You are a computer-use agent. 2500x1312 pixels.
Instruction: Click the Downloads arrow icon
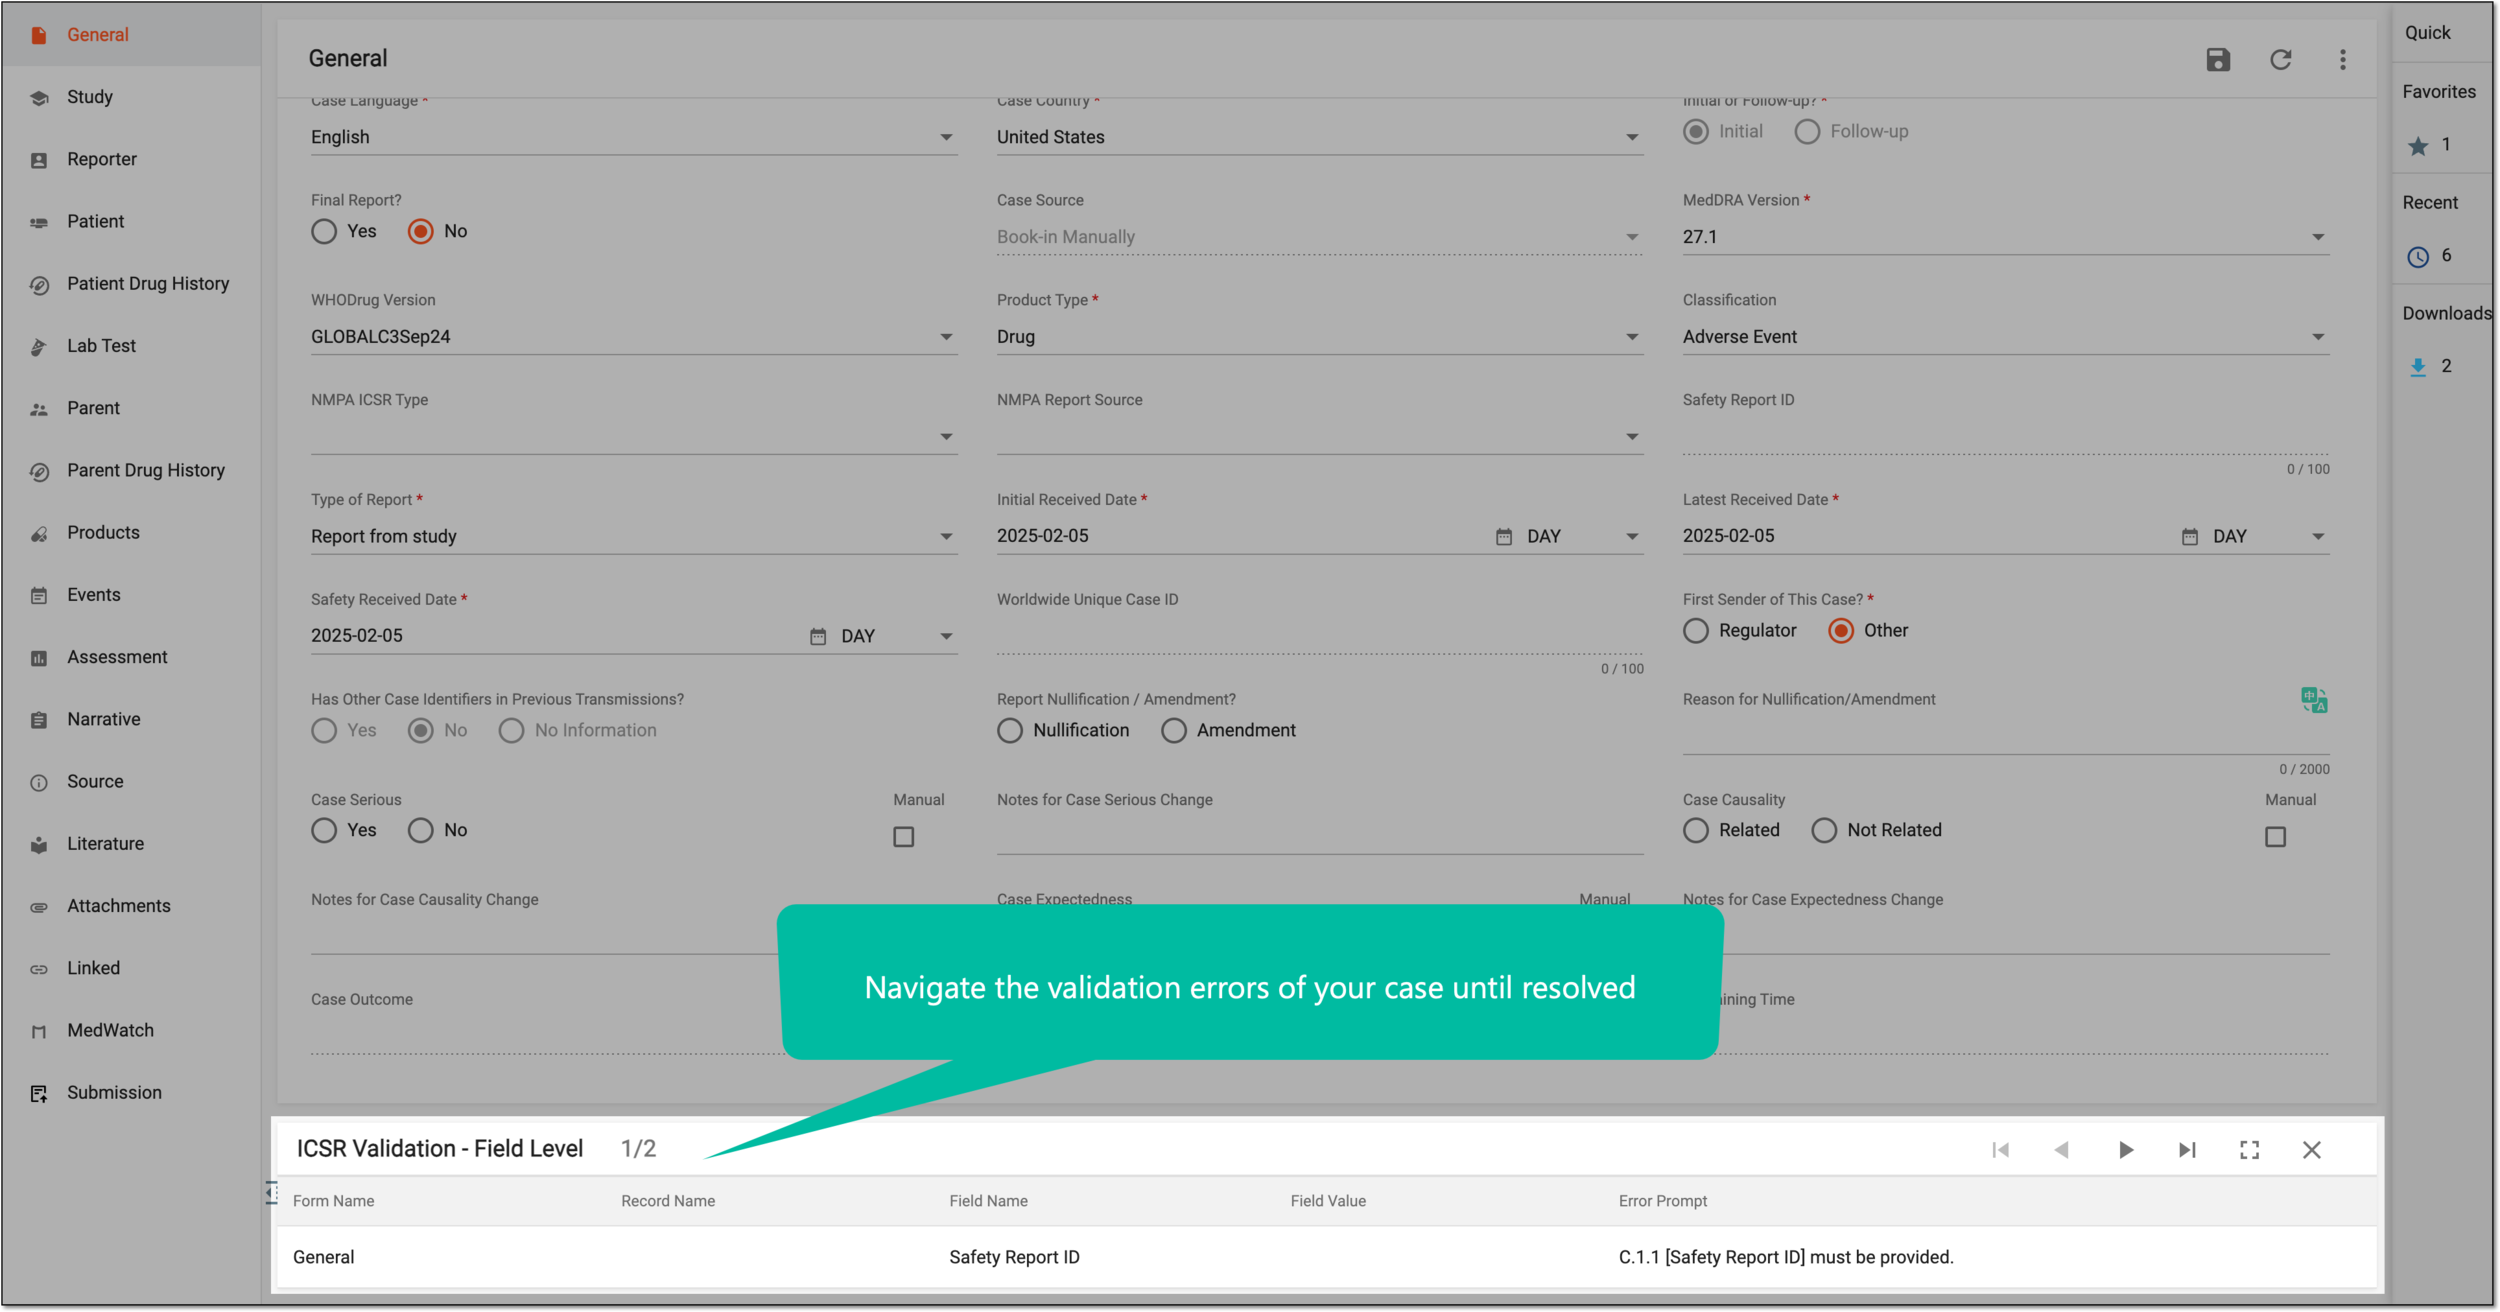2417,367
